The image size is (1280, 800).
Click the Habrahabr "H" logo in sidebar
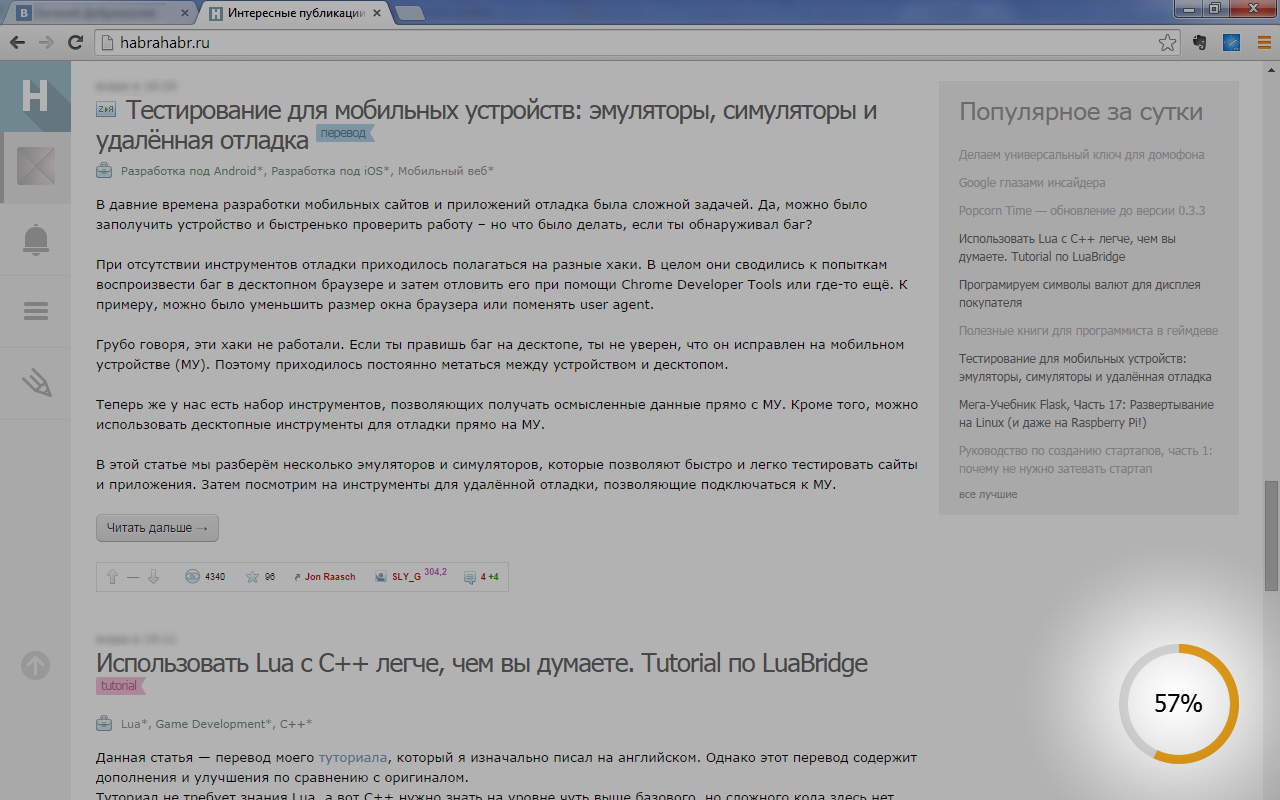coord(35,97)
